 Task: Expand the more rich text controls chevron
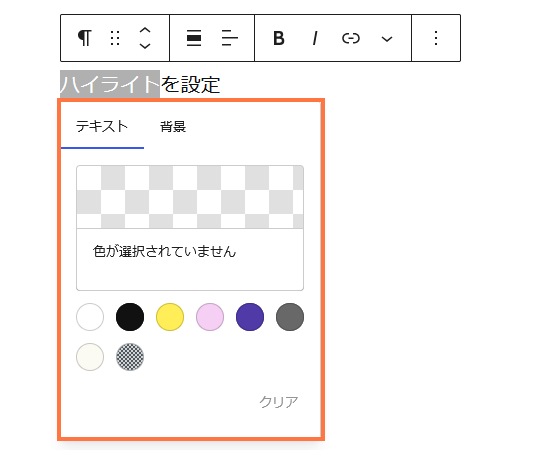pyautogui.click(x=387, y=39)
